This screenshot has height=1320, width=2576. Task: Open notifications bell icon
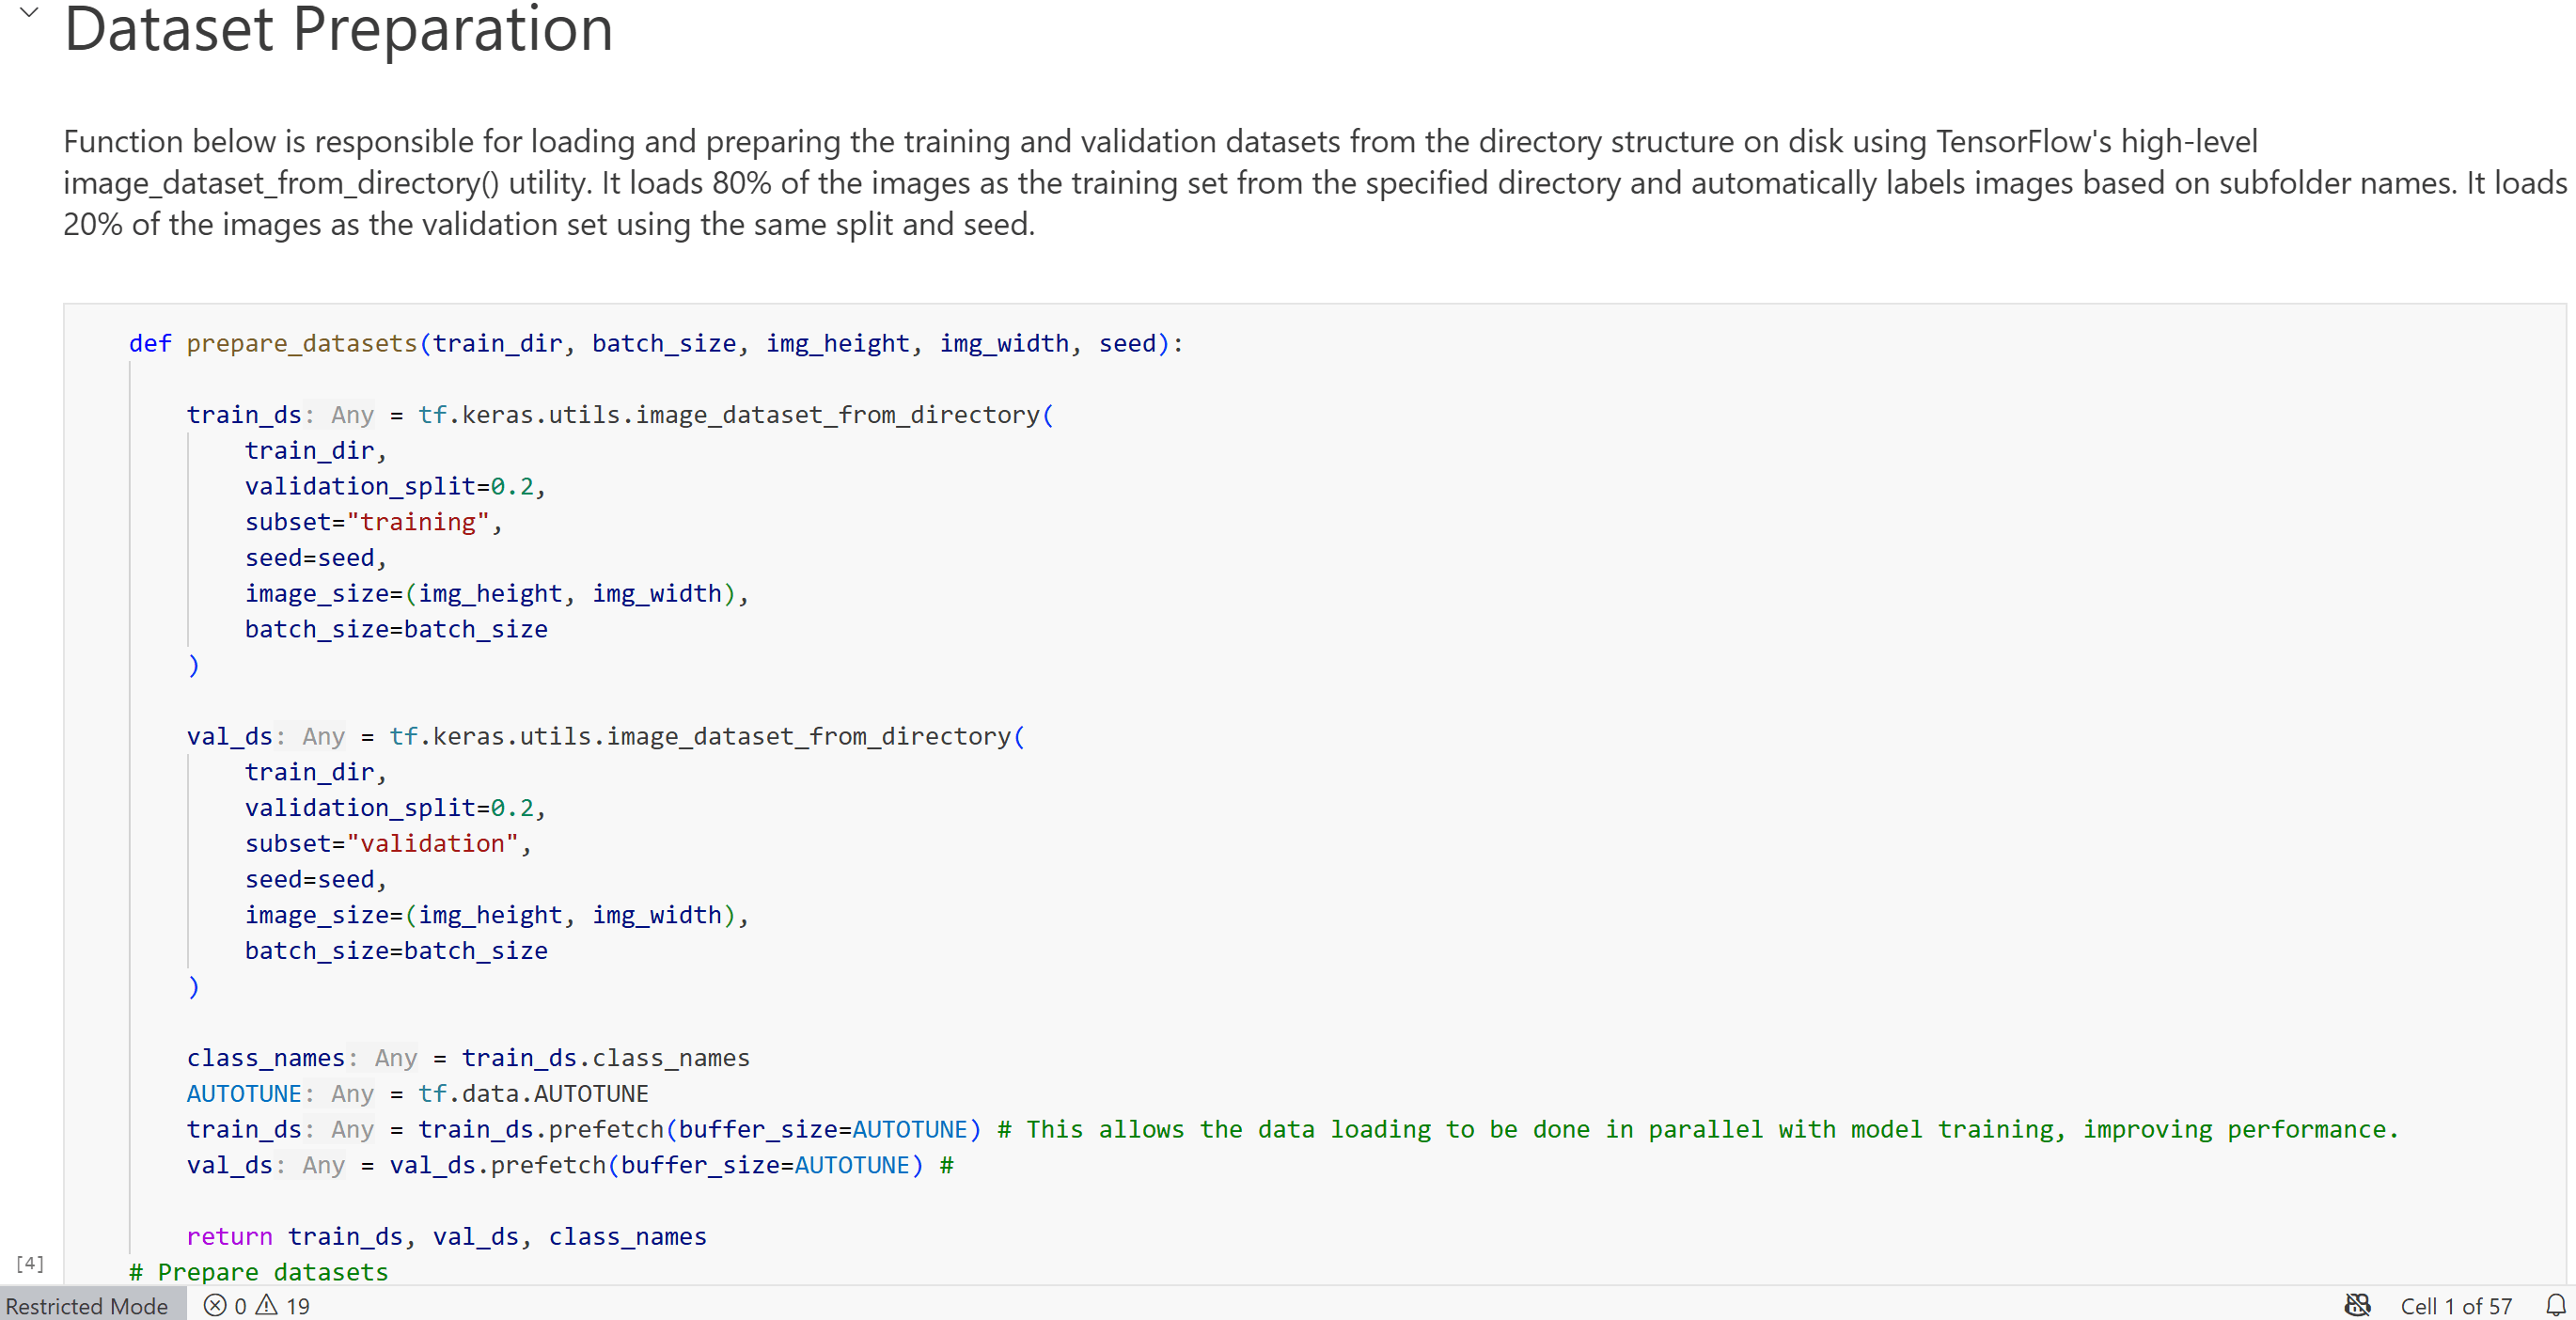(x=2555, y=1305)
